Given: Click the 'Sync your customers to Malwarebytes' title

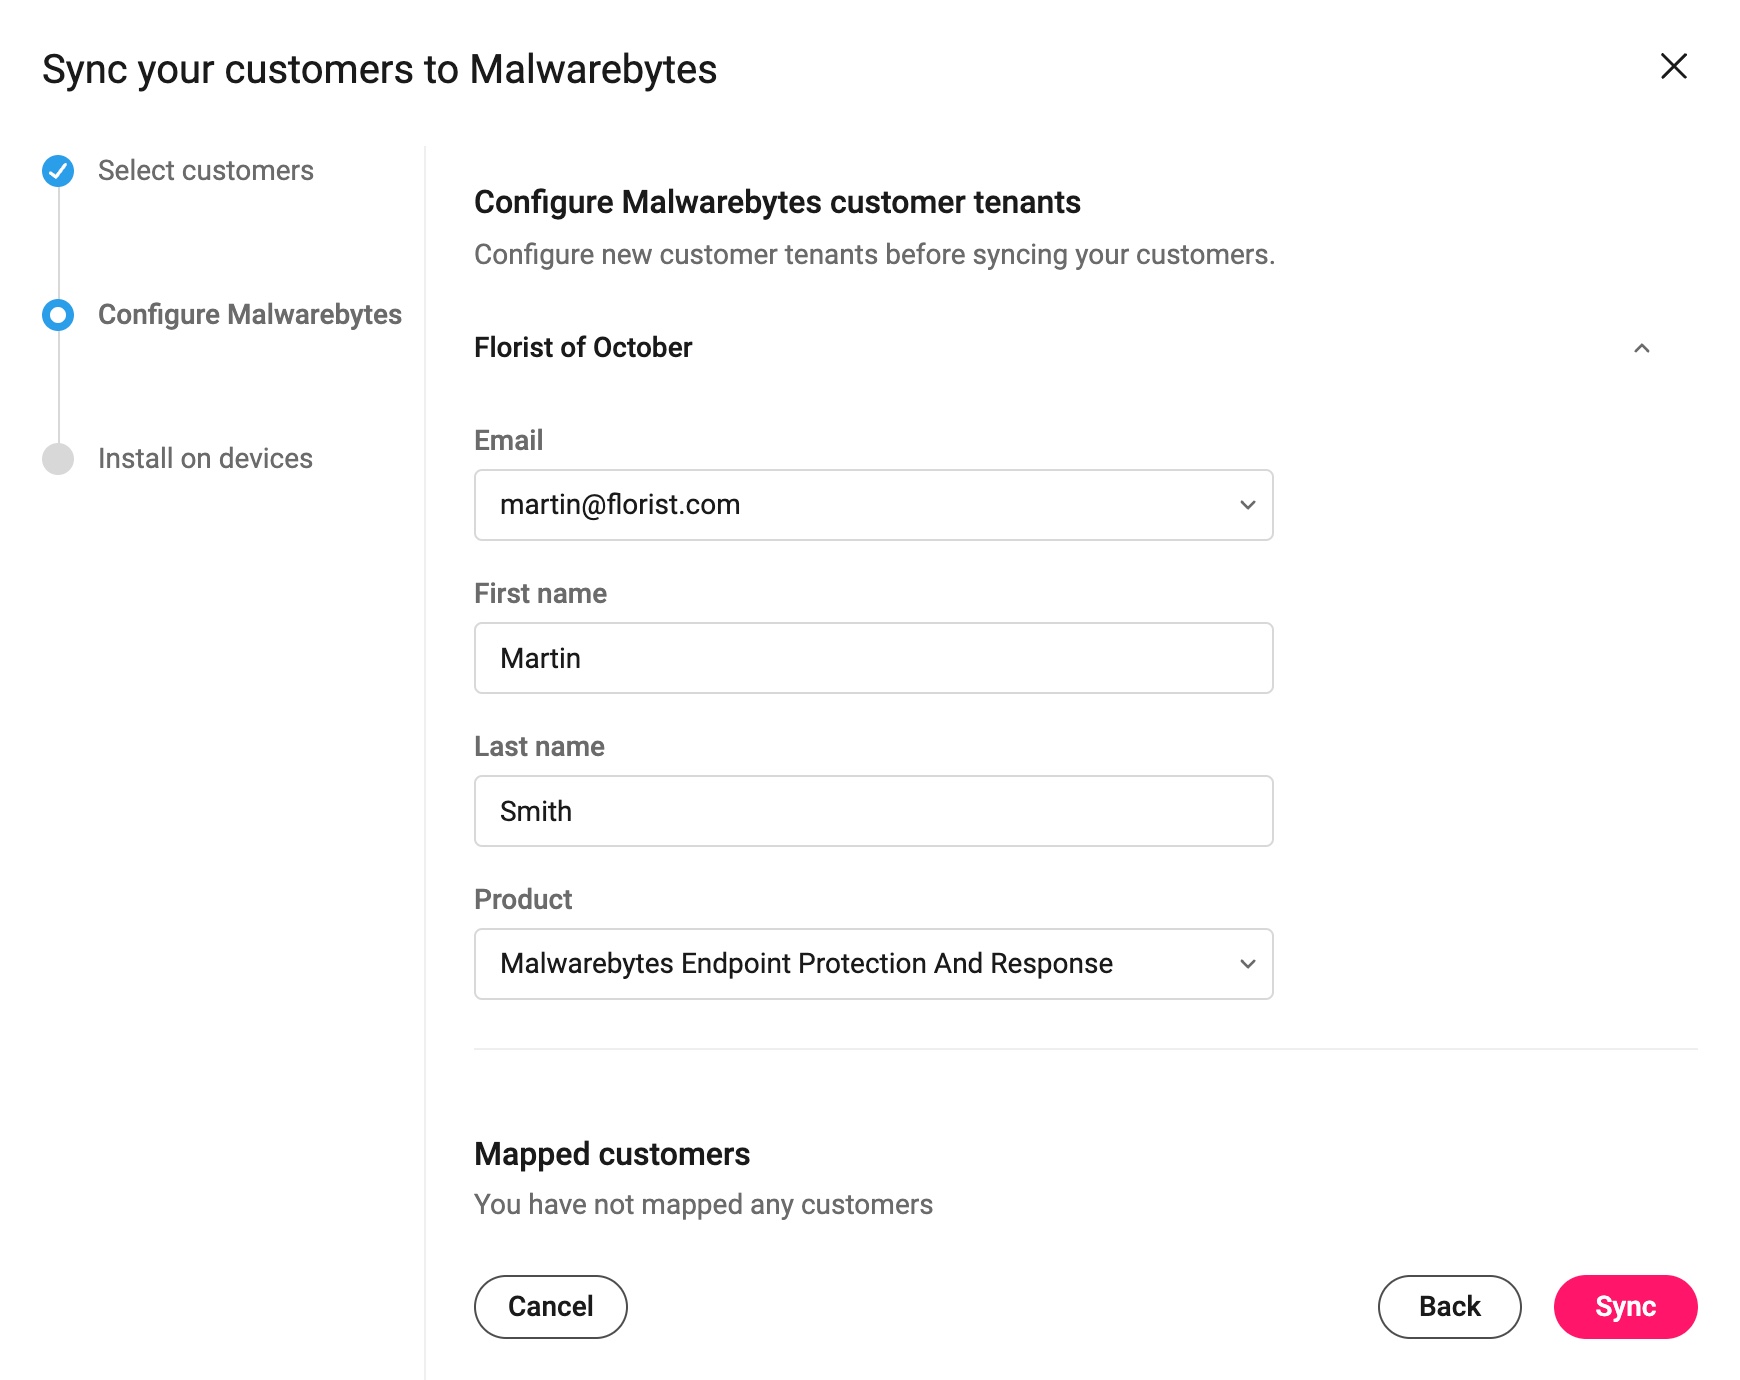Looking at the screenshot, I should pos(379,70).
